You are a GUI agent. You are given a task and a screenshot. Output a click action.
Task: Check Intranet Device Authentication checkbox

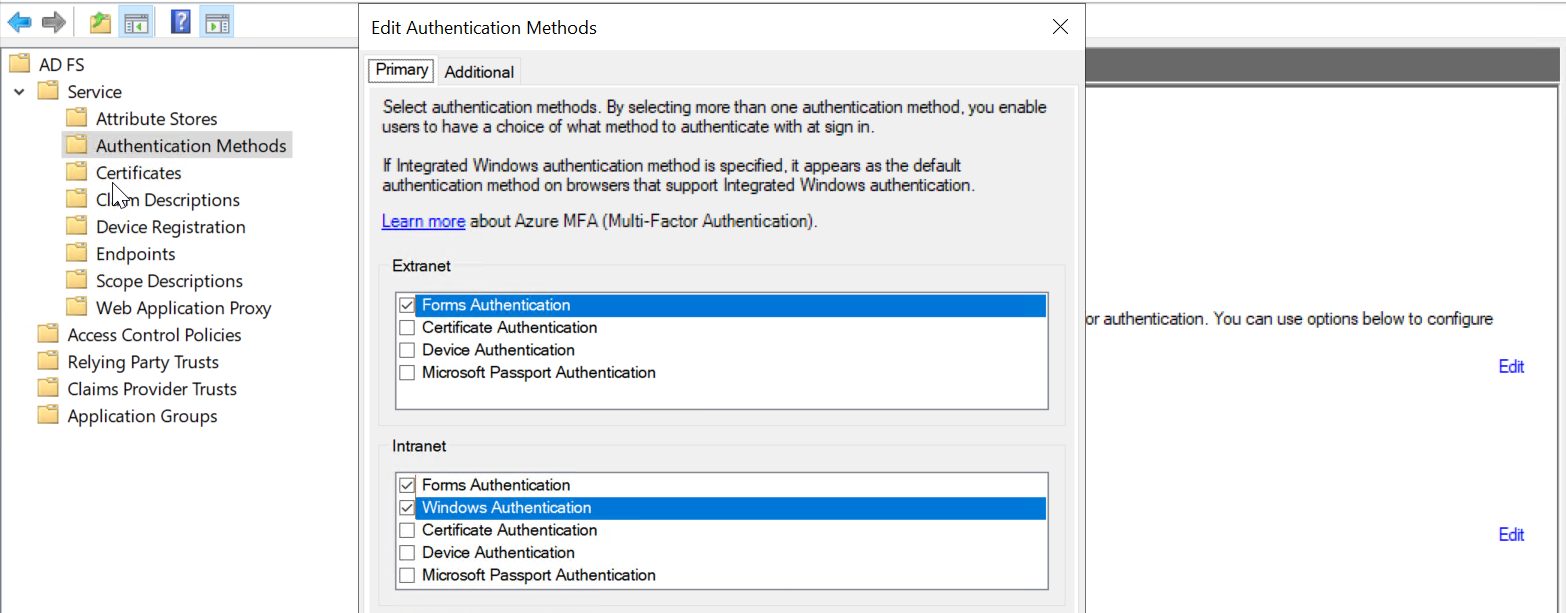[407, 553]
